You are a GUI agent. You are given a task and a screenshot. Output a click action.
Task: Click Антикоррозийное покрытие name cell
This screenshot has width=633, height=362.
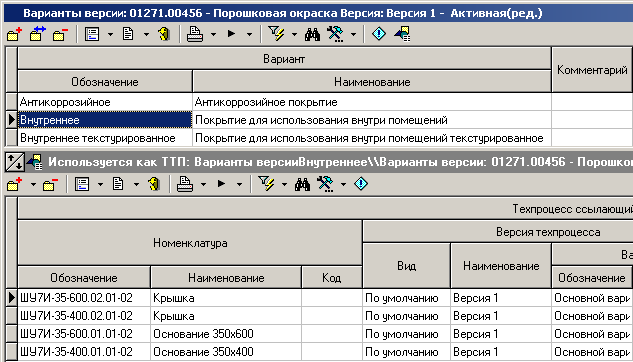coord(372,102)
